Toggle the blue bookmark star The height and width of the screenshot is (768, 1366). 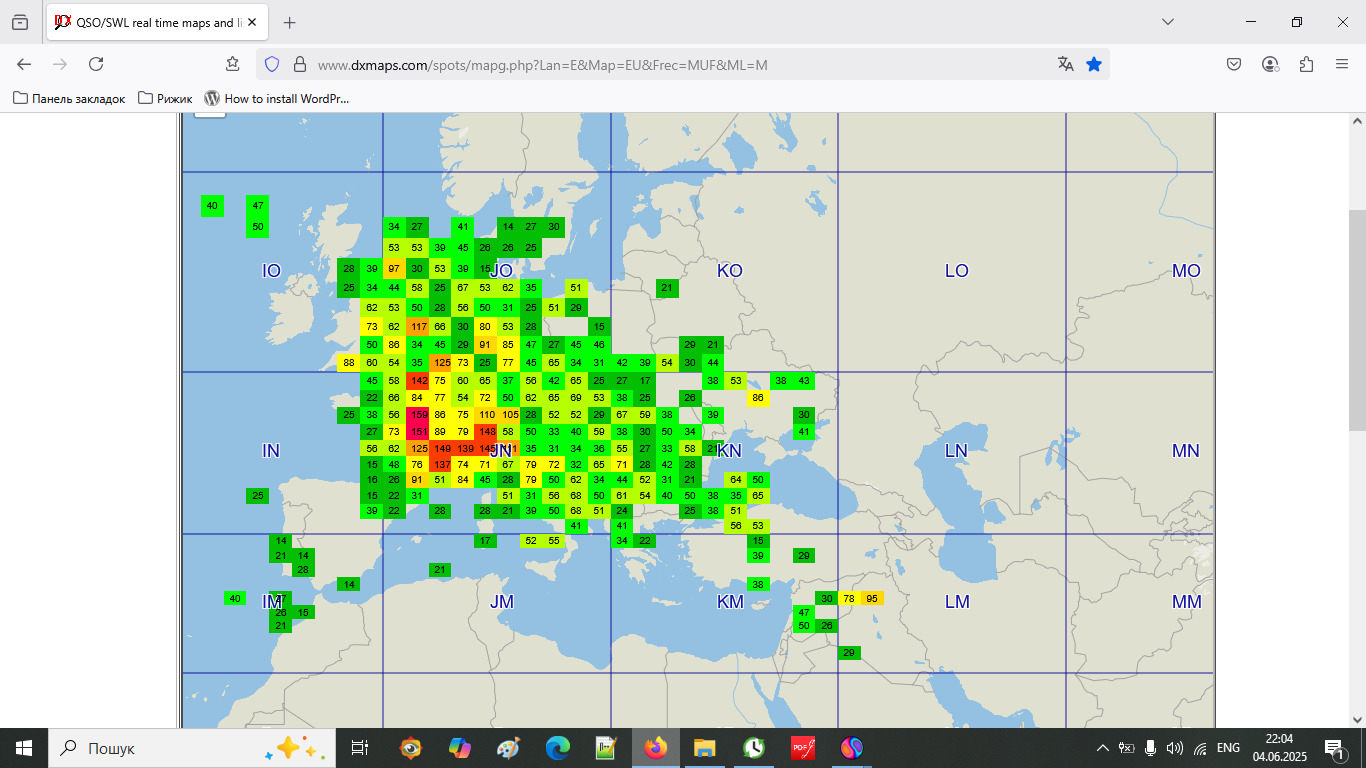coord(1094,64)
